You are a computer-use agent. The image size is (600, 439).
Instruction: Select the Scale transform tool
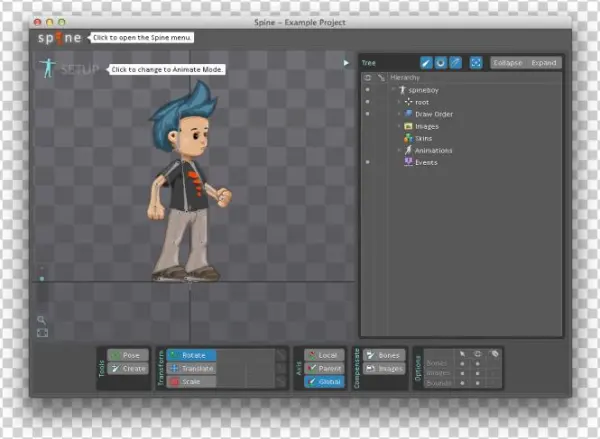tap(191, 381)
